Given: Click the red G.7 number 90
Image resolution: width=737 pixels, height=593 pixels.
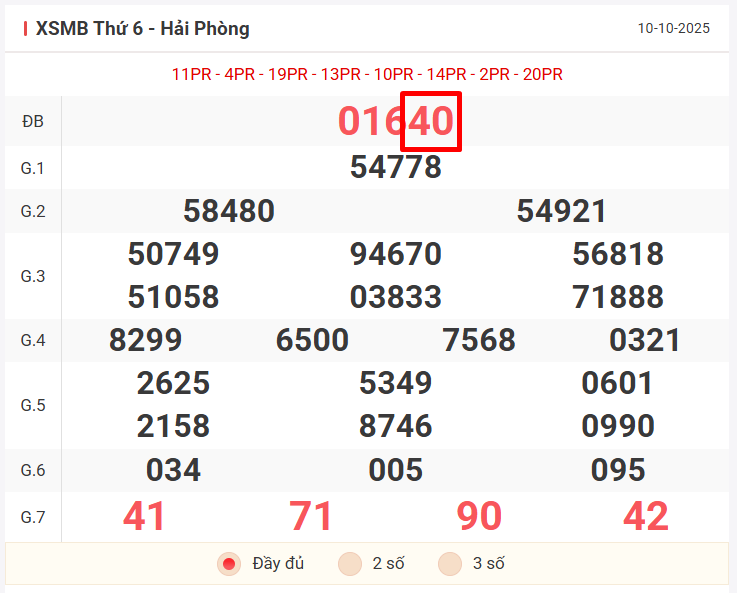Looking at the screenshot, I should coord(479,516).
